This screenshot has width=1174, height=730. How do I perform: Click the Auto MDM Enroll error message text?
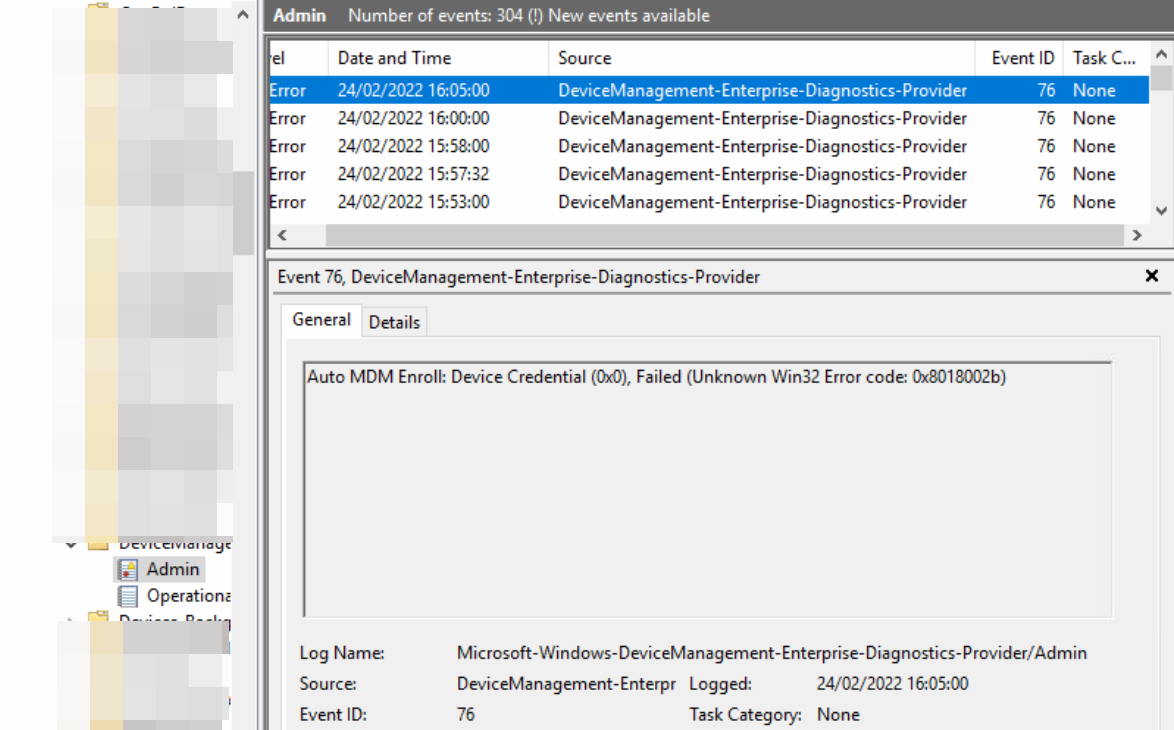(x=656, y=377)
